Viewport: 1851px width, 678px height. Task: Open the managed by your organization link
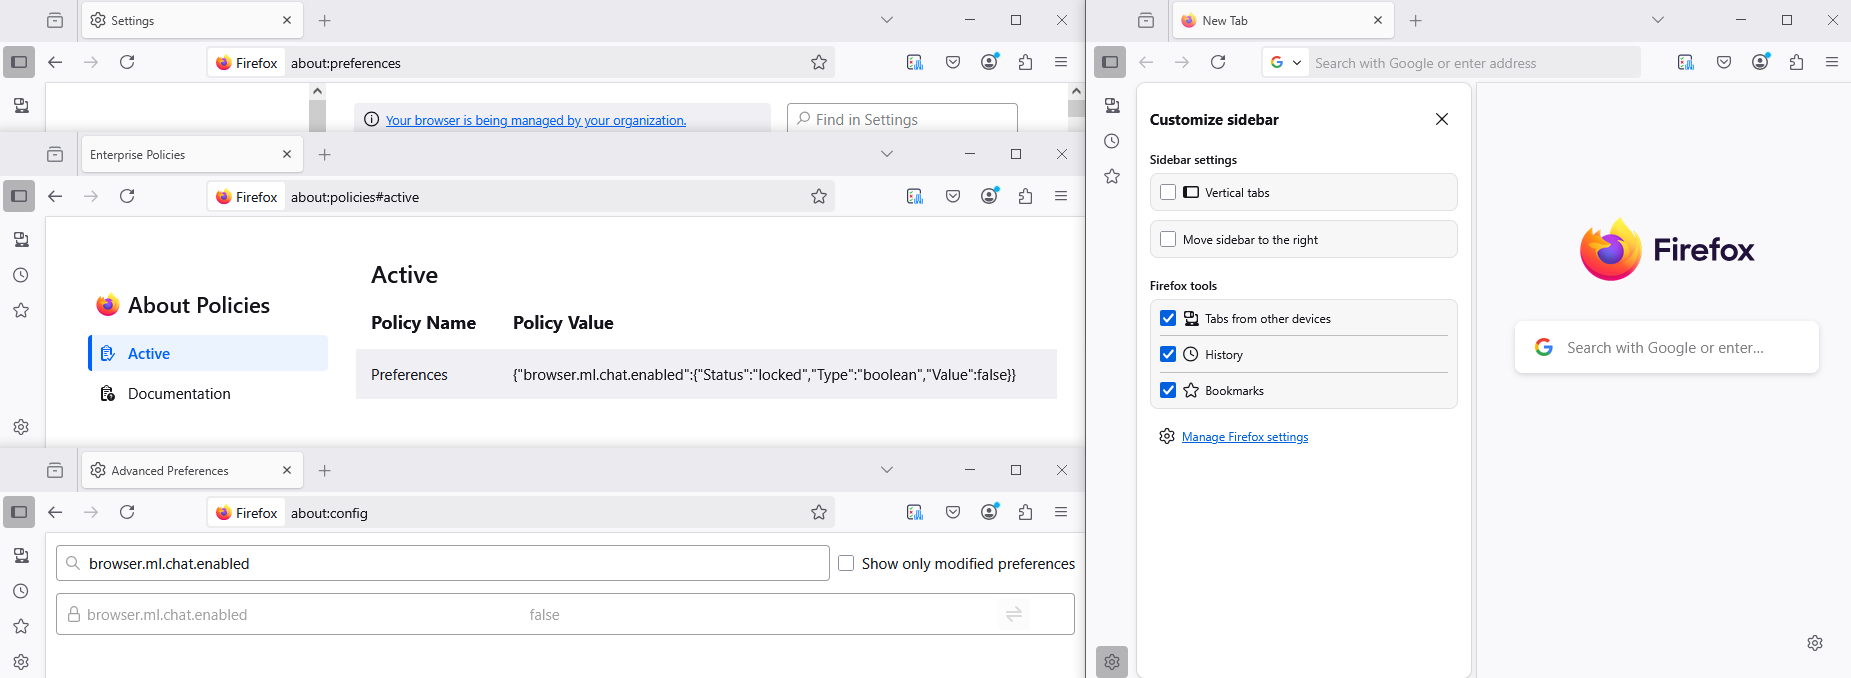coord(536,120)
